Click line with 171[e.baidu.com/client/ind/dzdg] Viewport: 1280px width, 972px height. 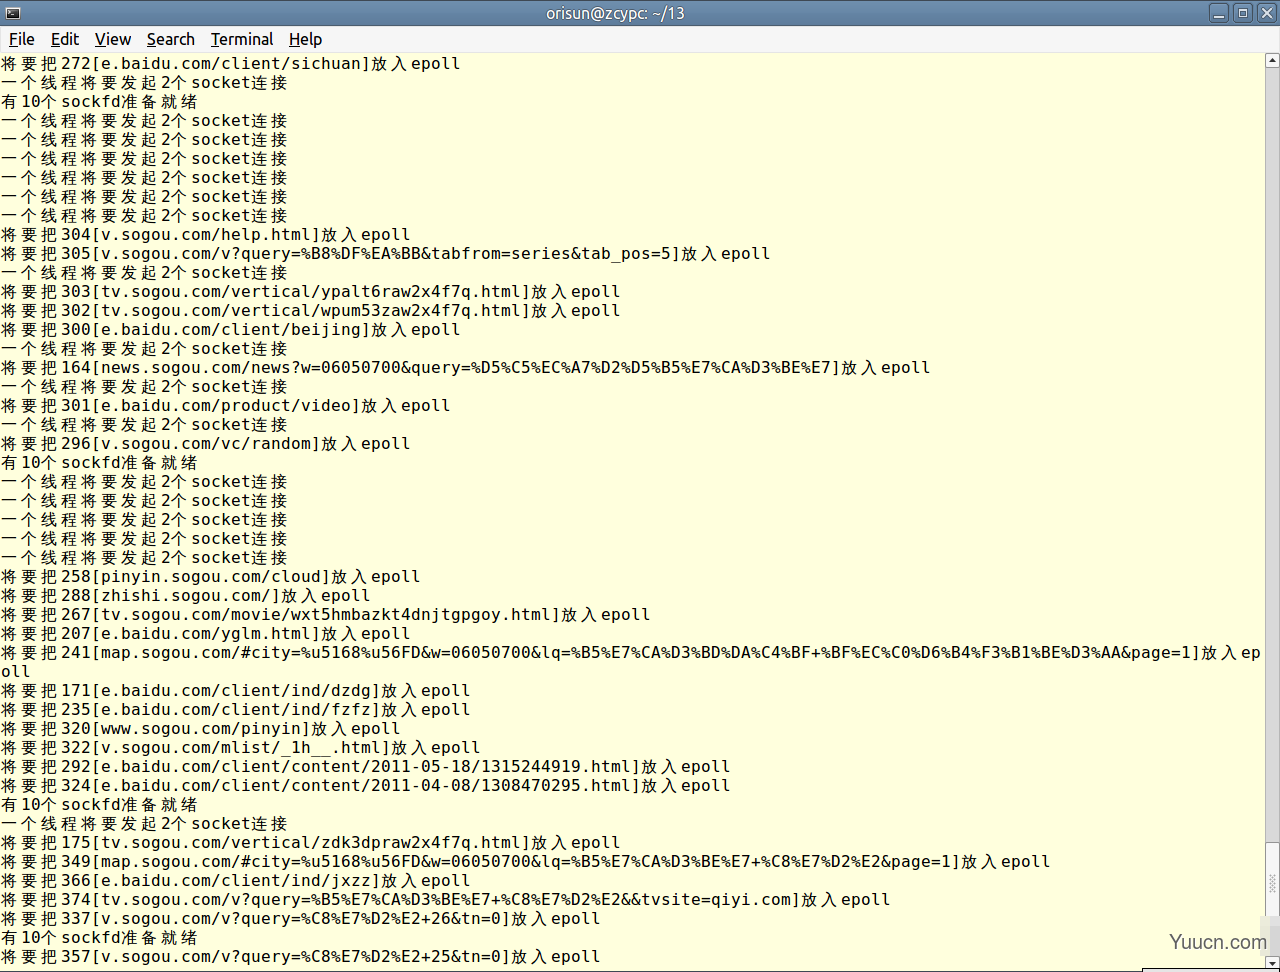[x=236, y=691]
